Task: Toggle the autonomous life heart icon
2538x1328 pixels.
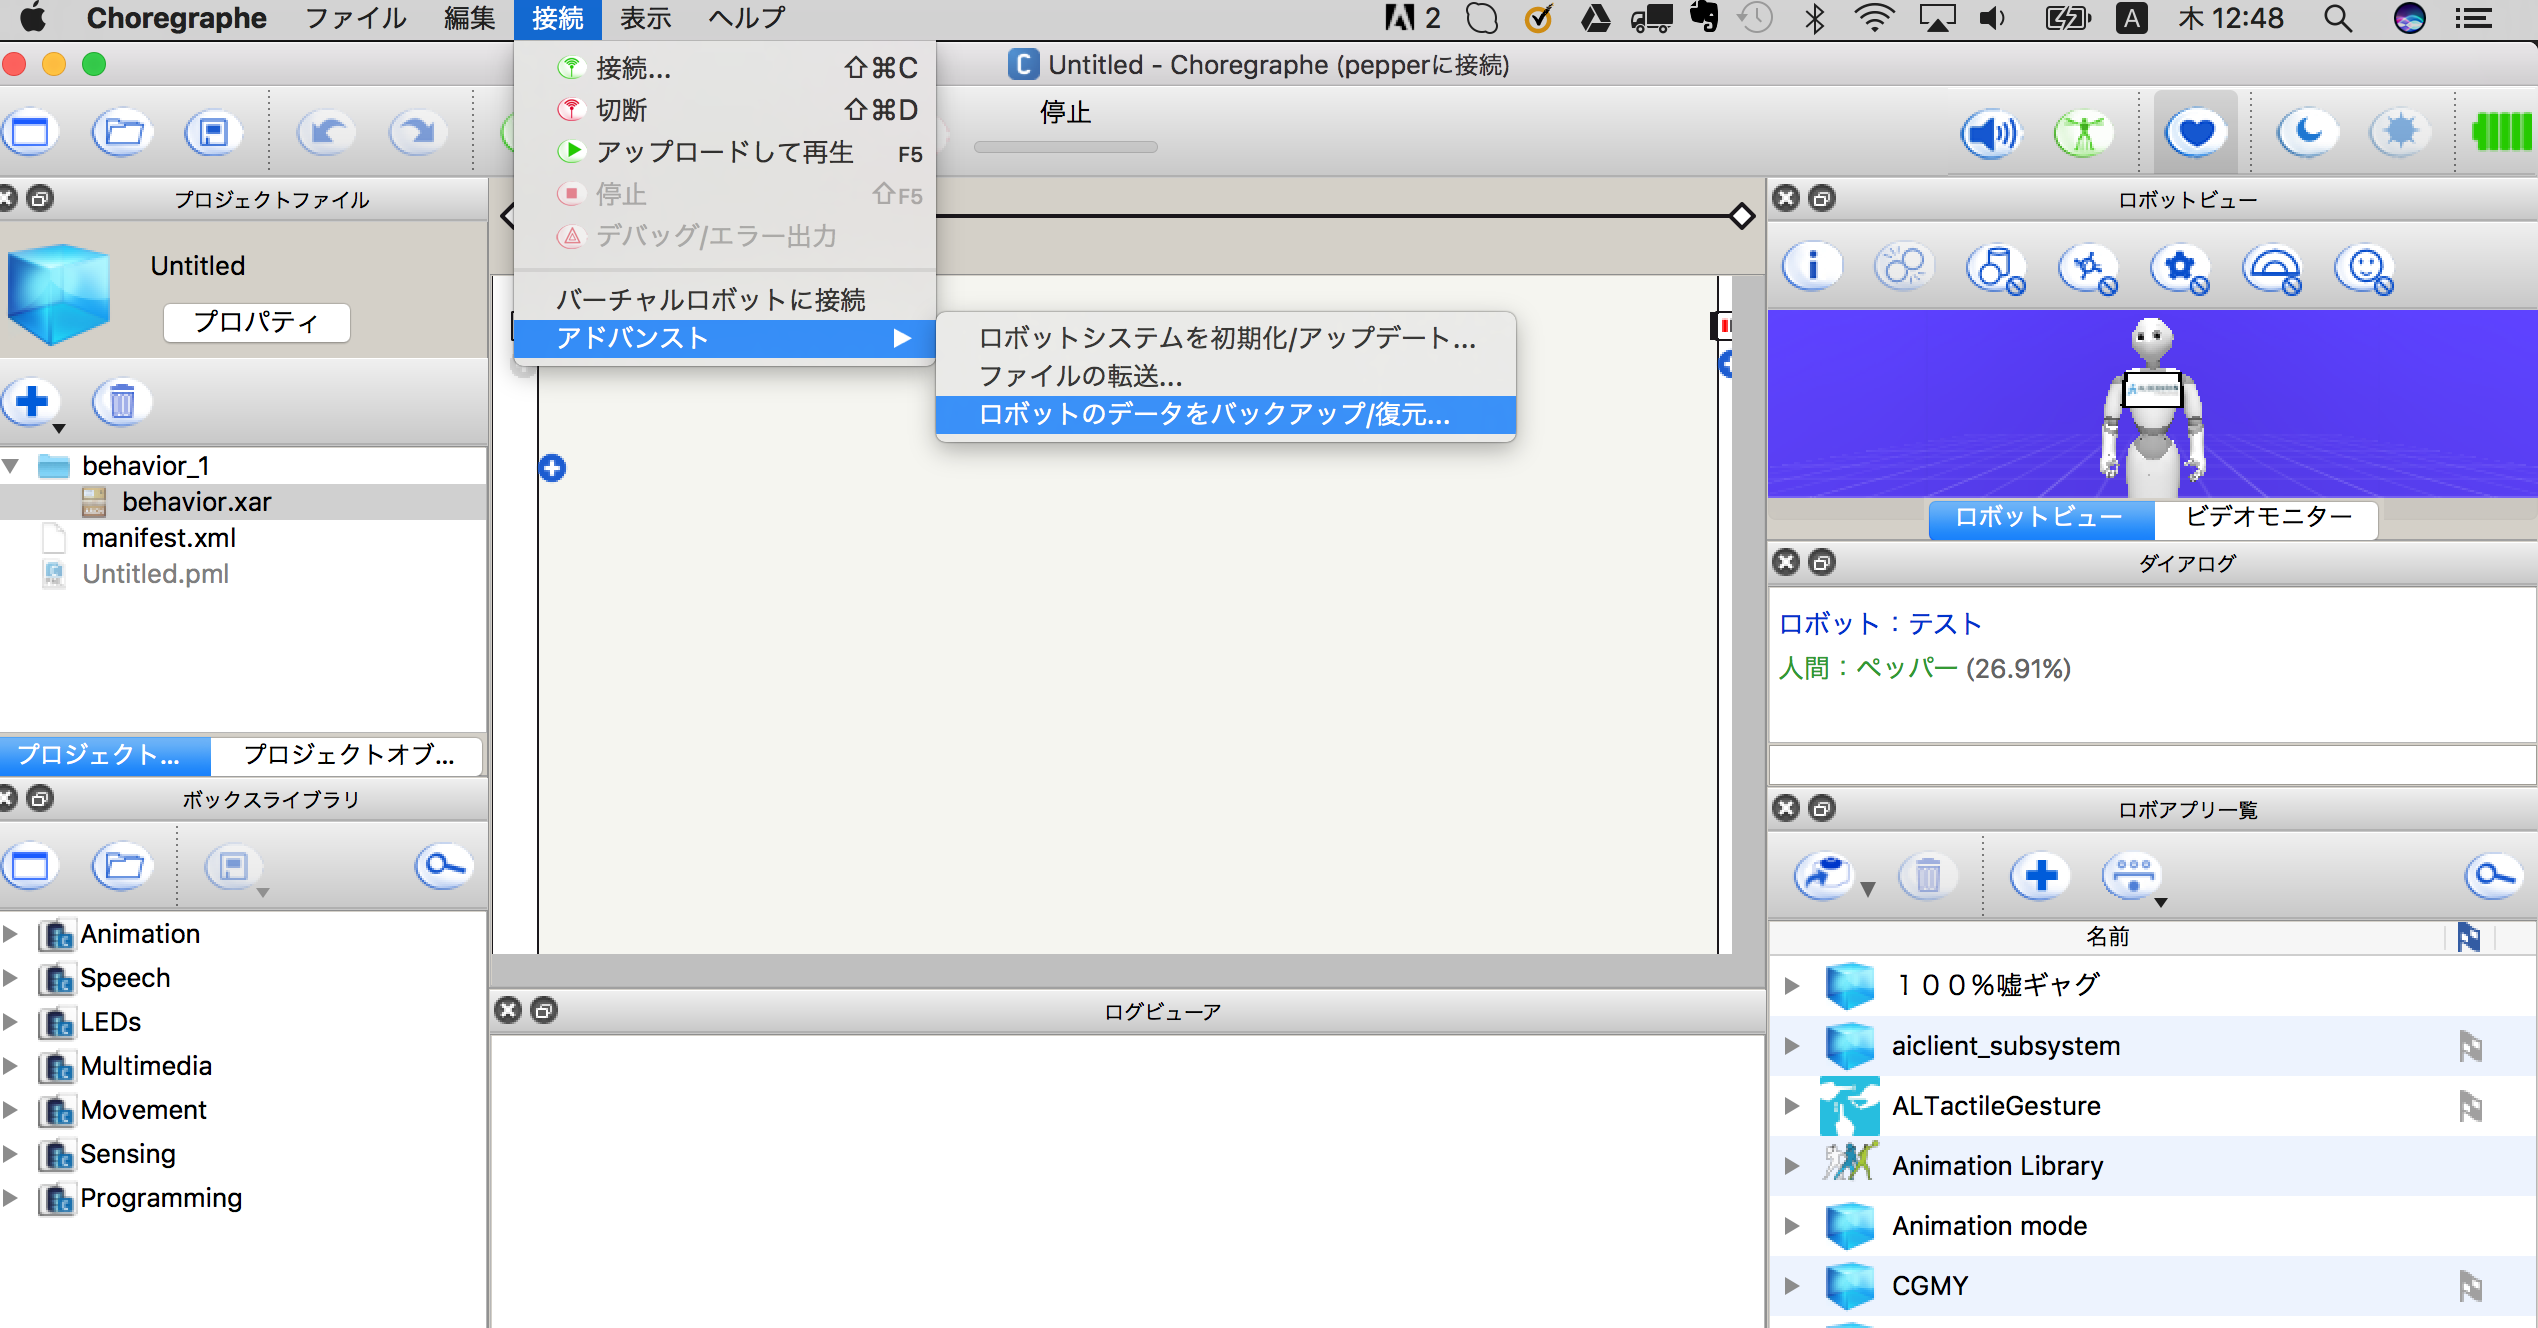Action: tap(2196, 132)
